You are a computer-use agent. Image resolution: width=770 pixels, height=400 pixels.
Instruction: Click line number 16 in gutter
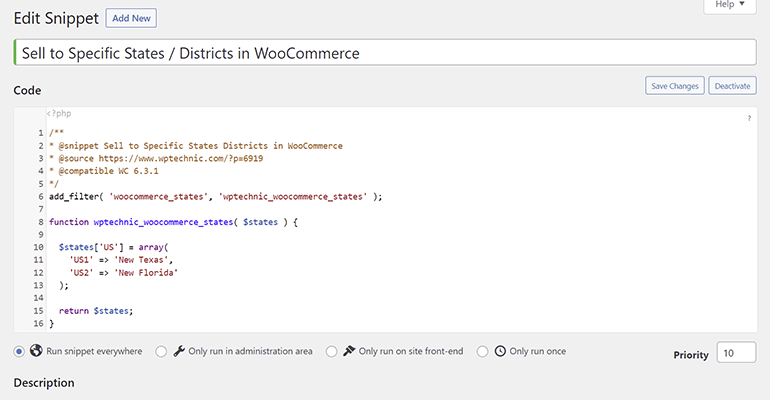point(38,323)
